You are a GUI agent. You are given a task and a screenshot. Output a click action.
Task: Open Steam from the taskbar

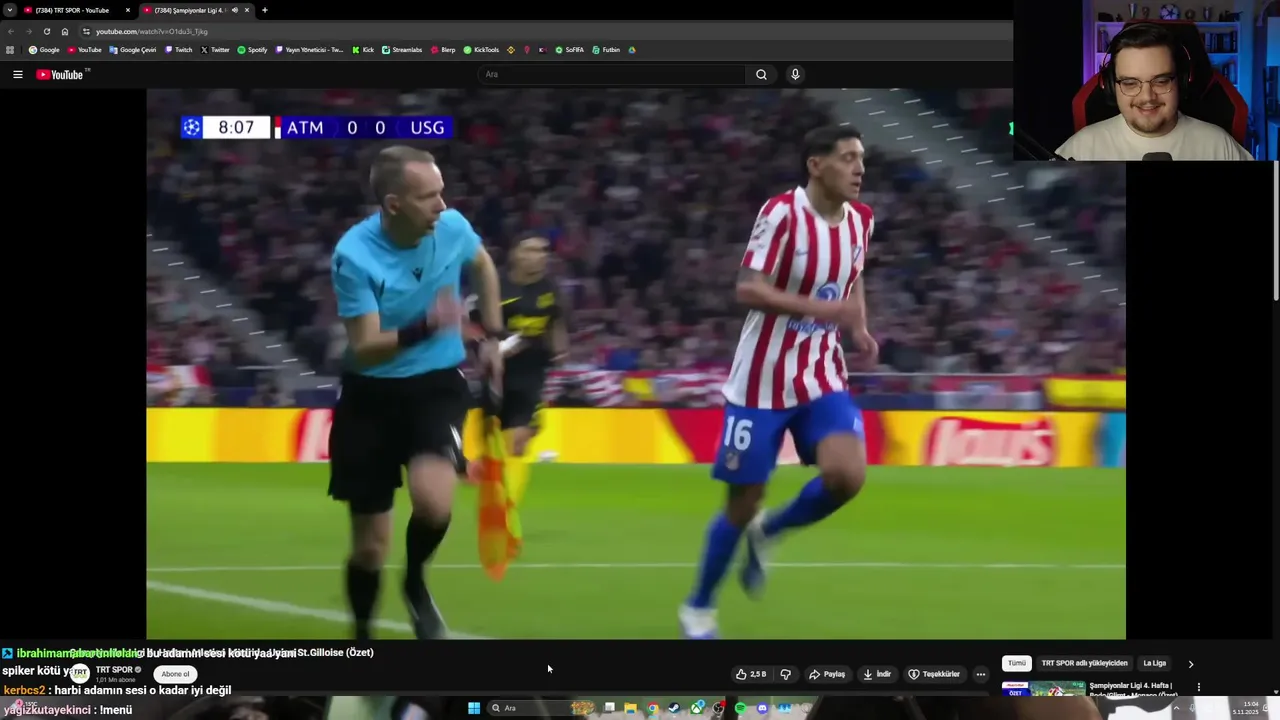674,708
